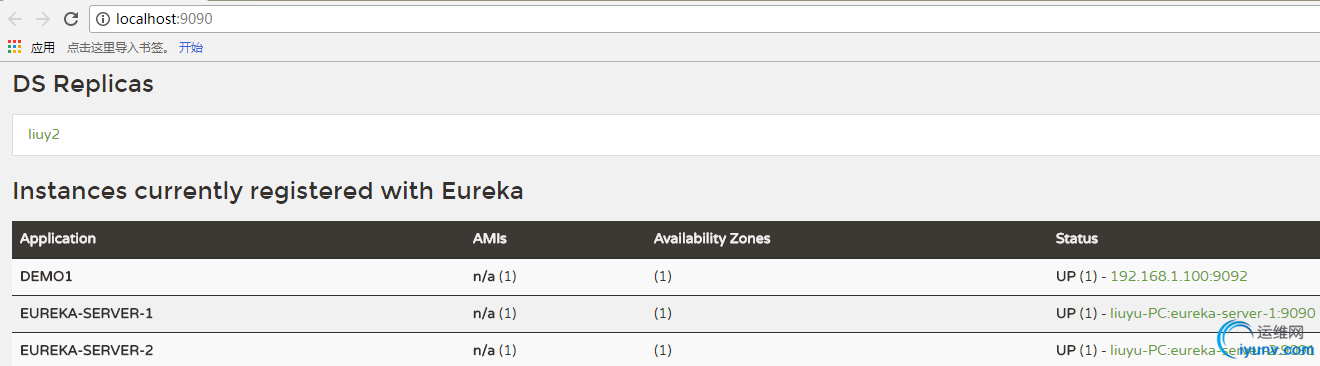Open the site information icon beside localhost
The image size is (1320, 366).
104,19
